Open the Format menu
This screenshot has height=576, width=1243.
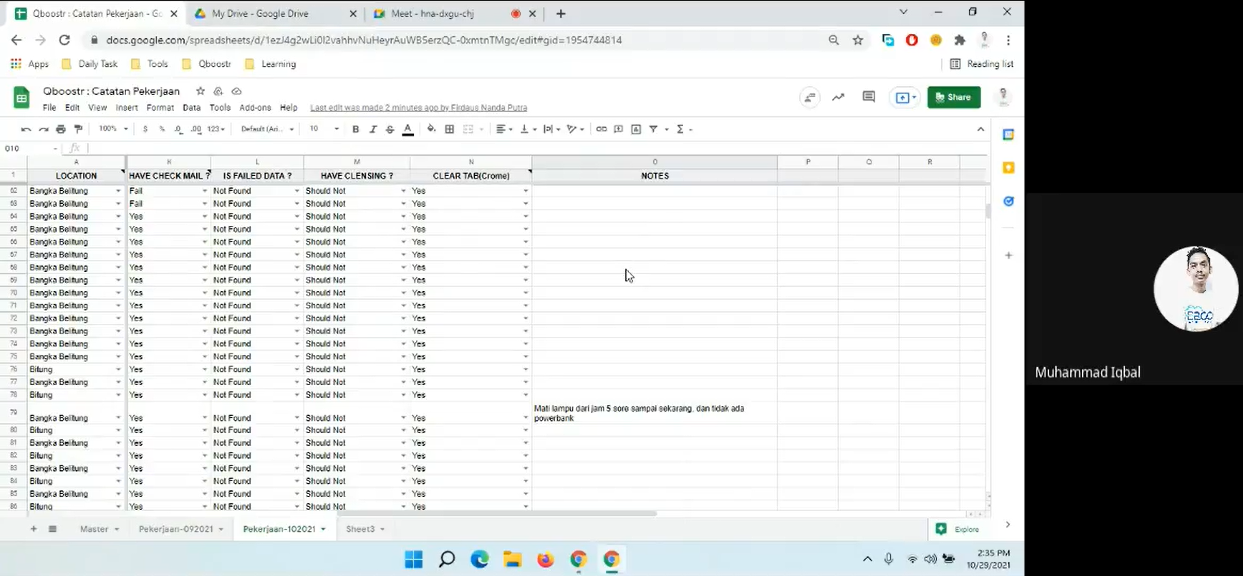tap(160, 108)
